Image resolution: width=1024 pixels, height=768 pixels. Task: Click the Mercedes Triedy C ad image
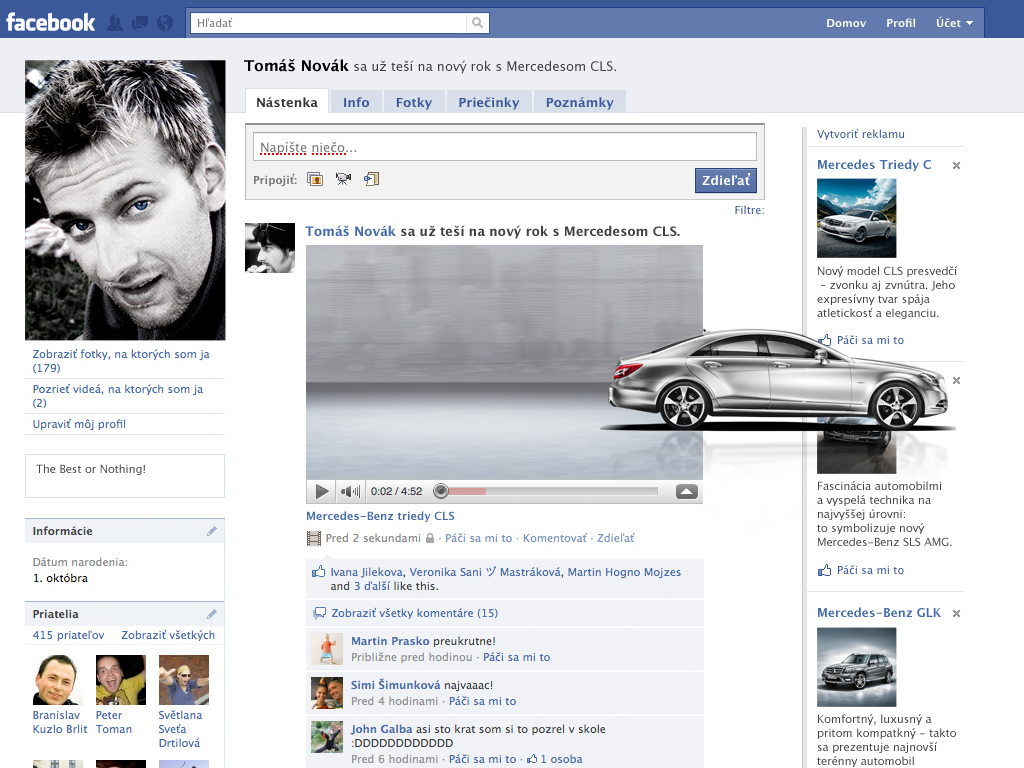[x=856, y=218]
